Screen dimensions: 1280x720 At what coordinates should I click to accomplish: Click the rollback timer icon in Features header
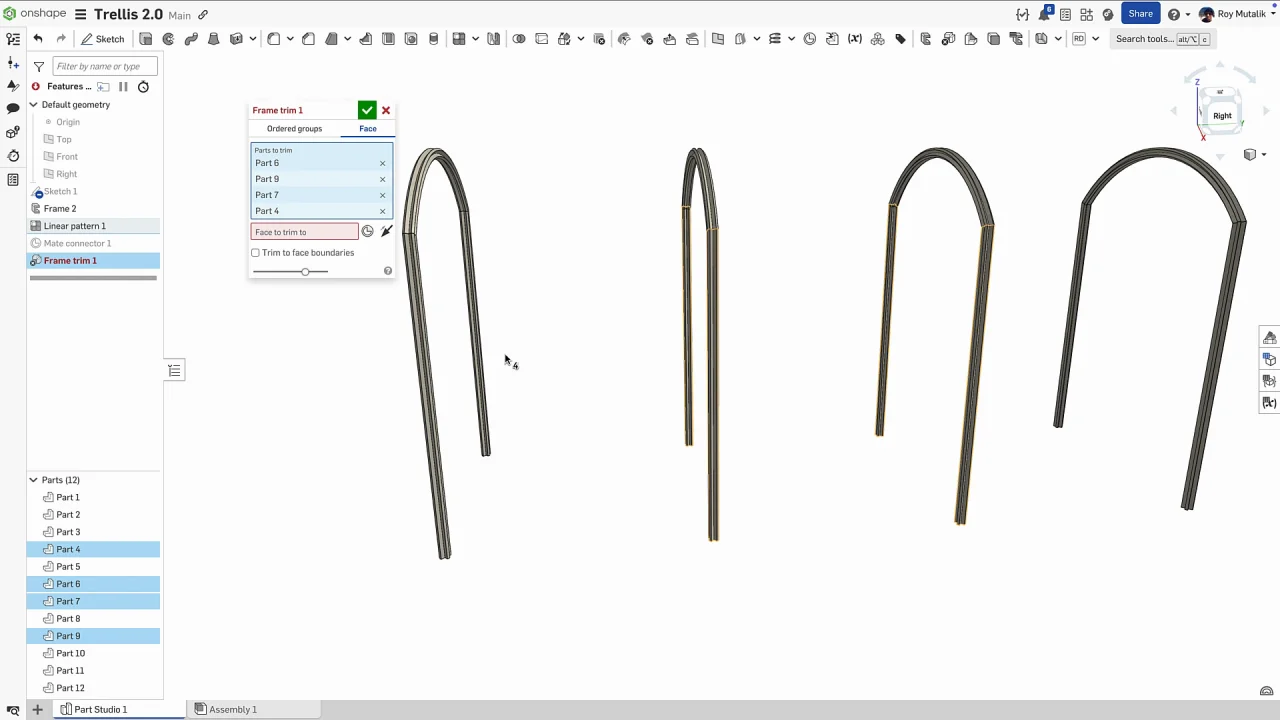pyautogui.click(x=143, y=87)
